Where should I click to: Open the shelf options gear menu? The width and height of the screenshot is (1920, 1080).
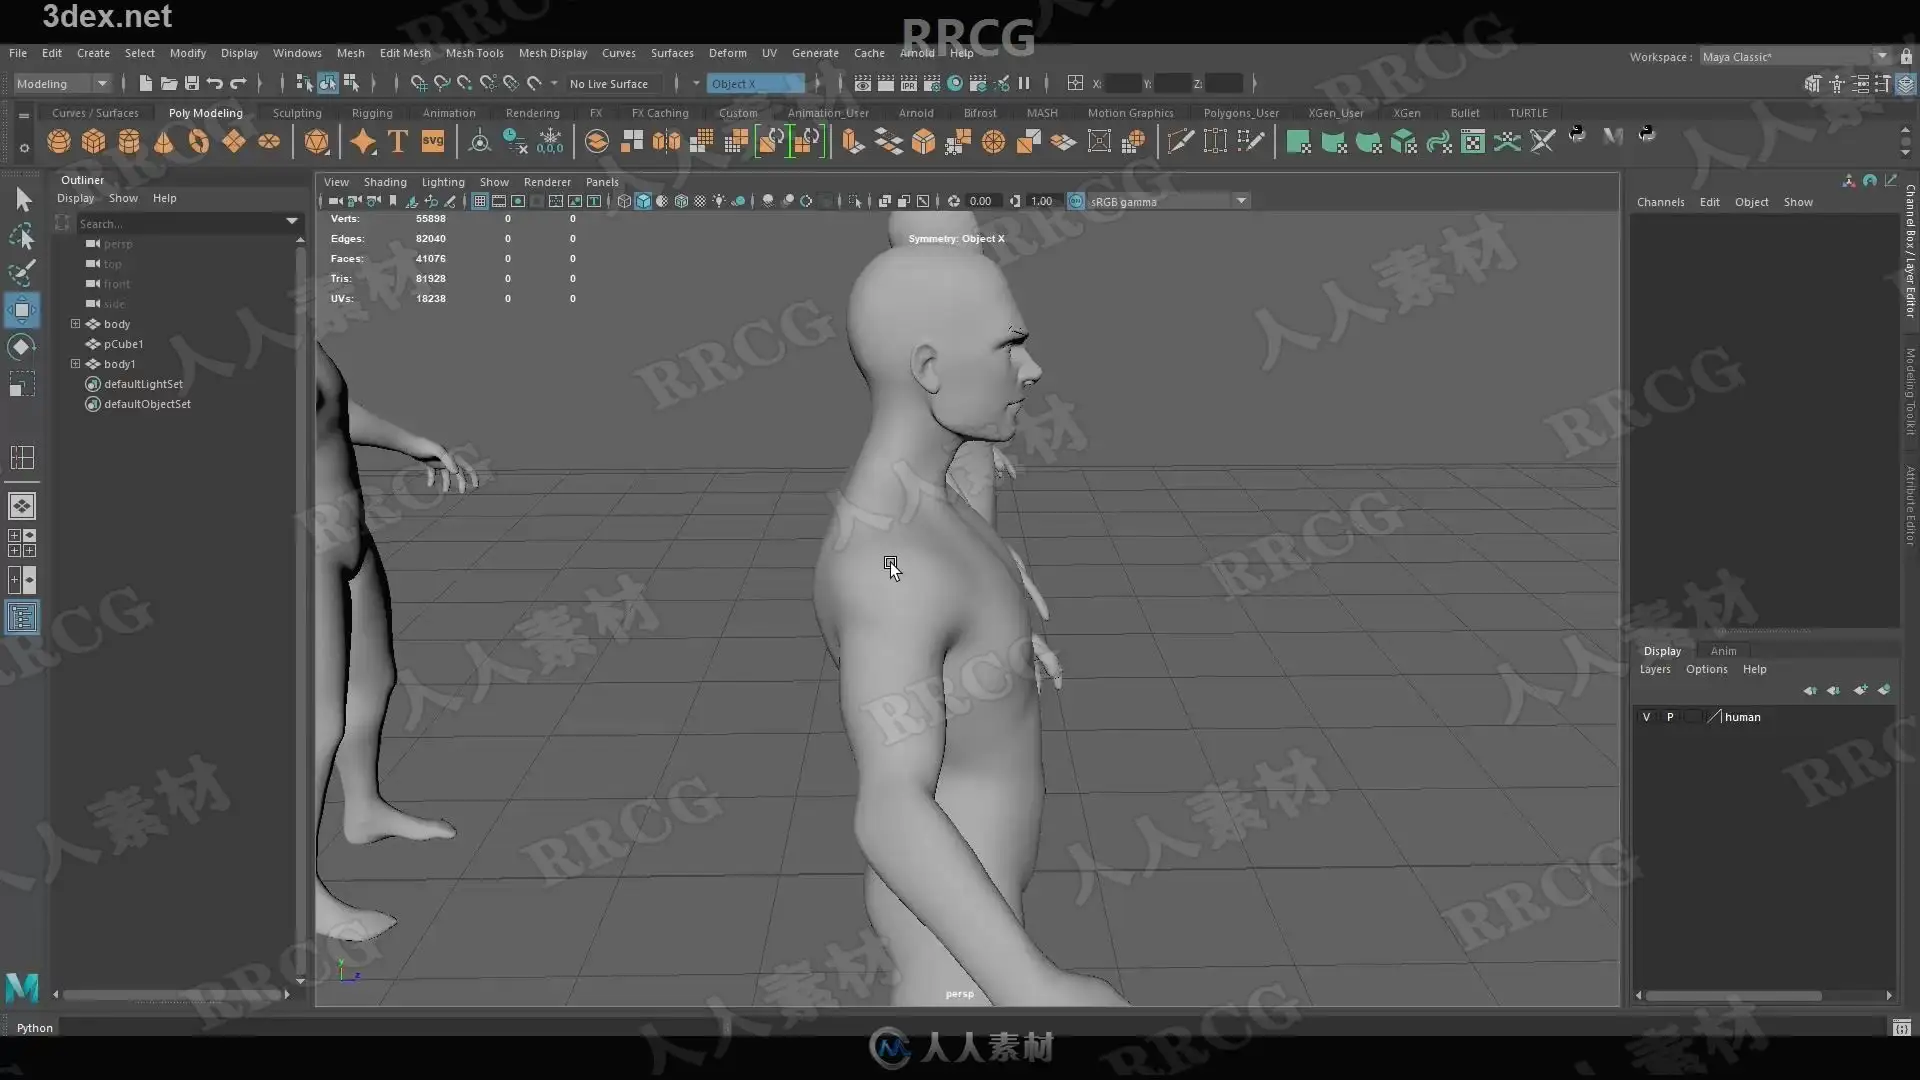pos(24,148)
